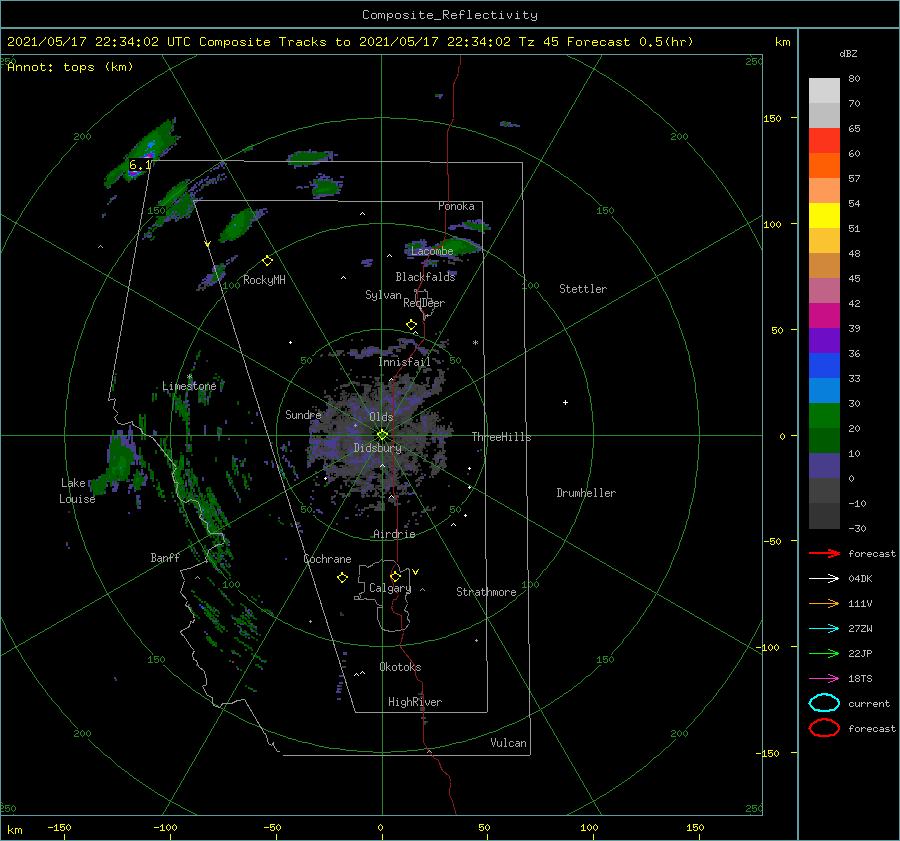Viewport: 900px width, 841px height.
Task: Click the dBZ legend heading
Action: click(x=848, y=53)
